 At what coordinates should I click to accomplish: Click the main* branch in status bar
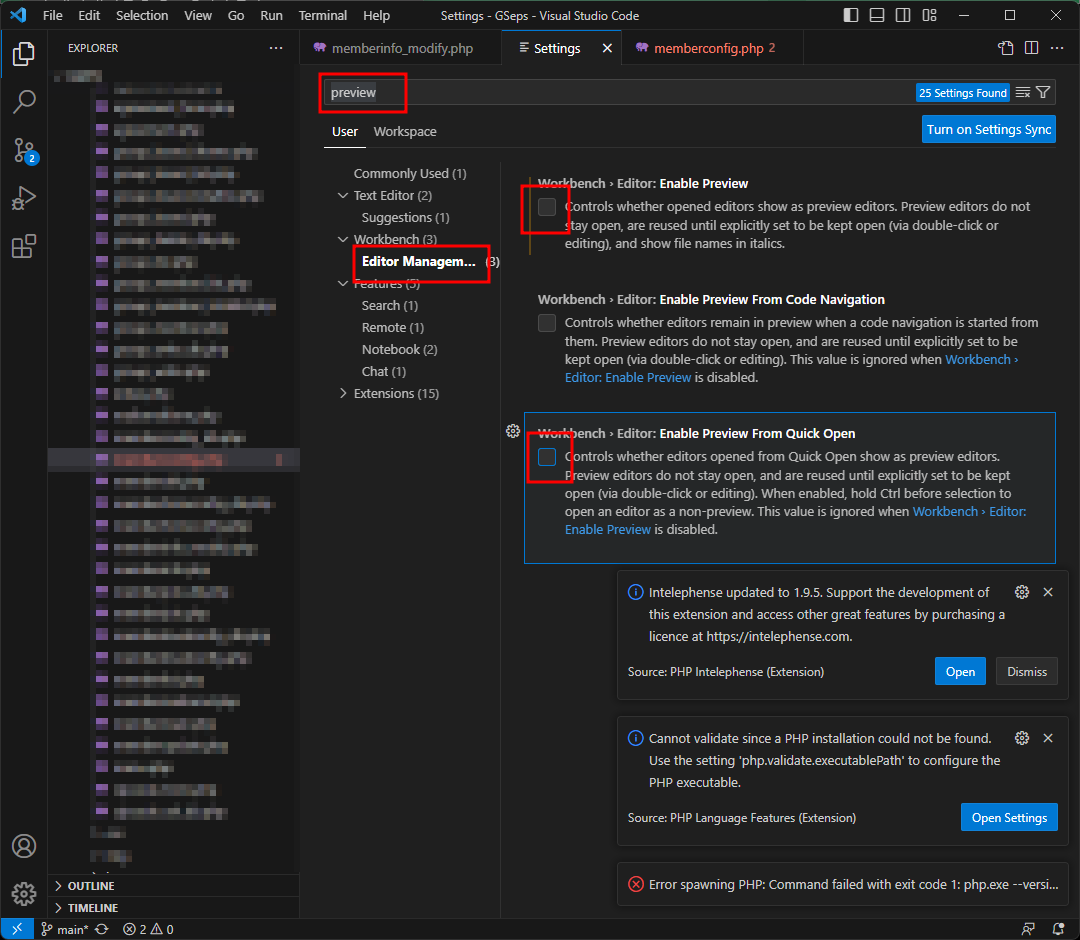click(x=65, y=929)
